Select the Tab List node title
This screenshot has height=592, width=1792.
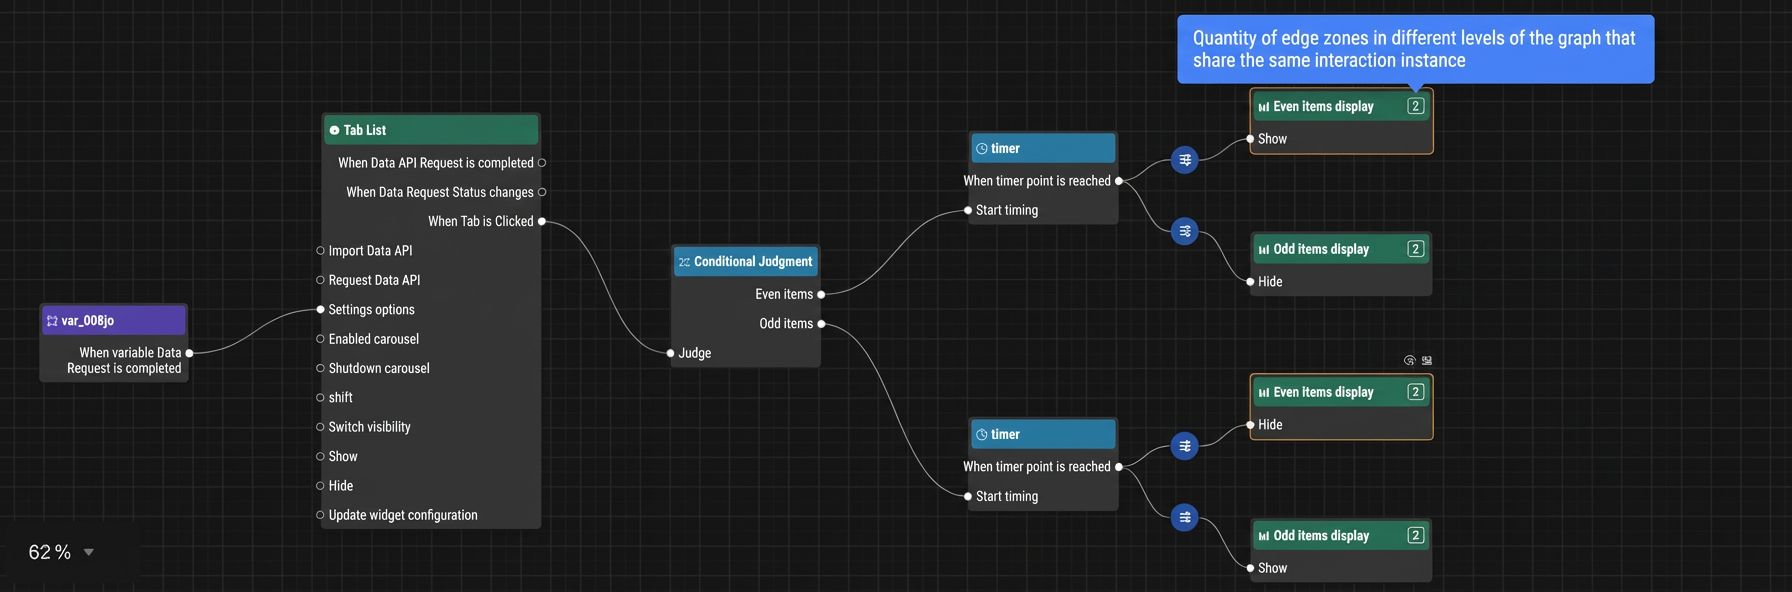pos(365,130)
